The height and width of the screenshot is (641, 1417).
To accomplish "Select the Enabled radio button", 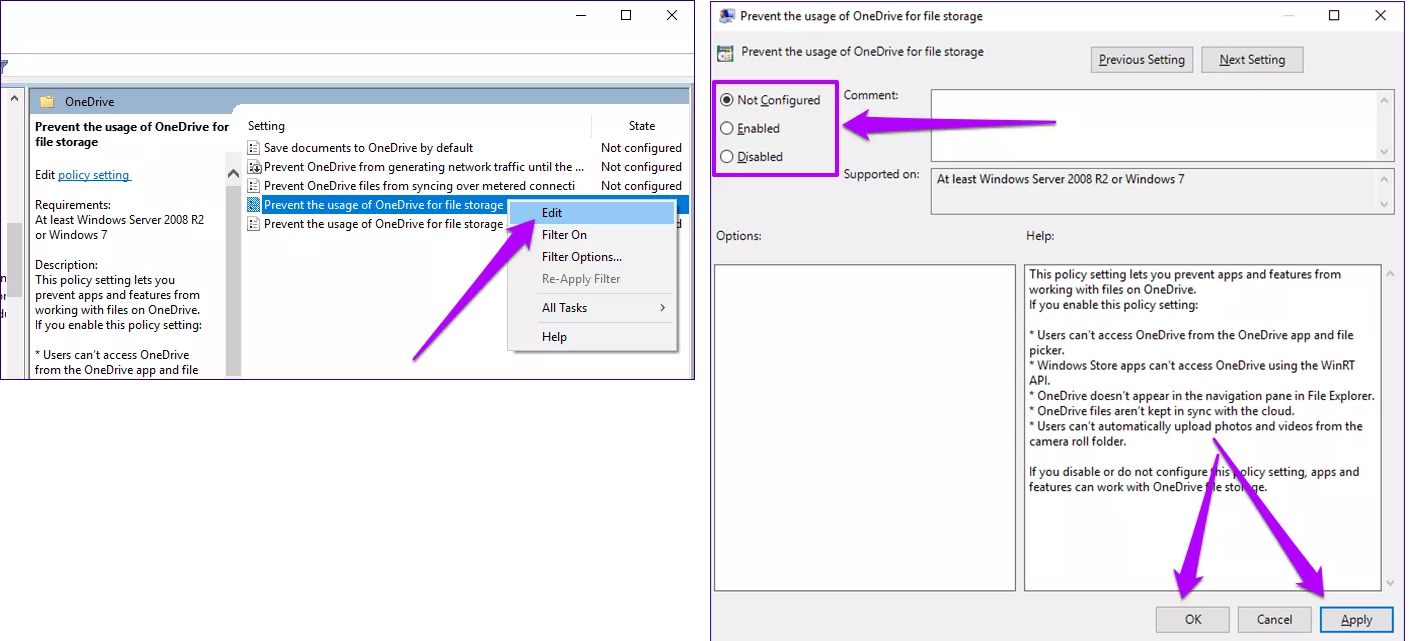I will tap(727, 128).
